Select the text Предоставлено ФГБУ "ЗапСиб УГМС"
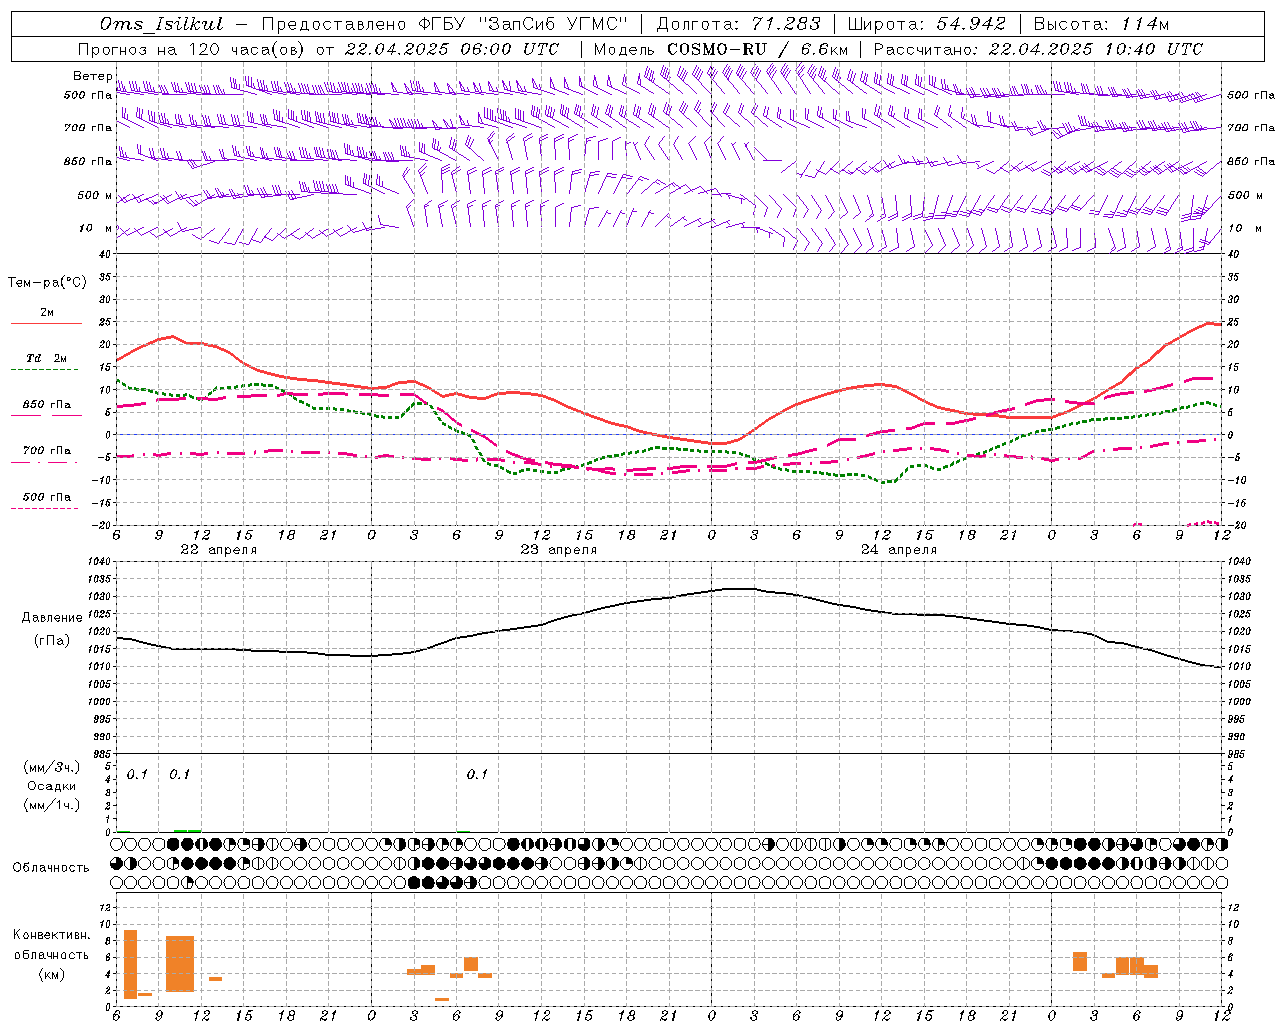Image resolution: width=1280 pixels, height=1024 pixels. [x=445, y=24]
